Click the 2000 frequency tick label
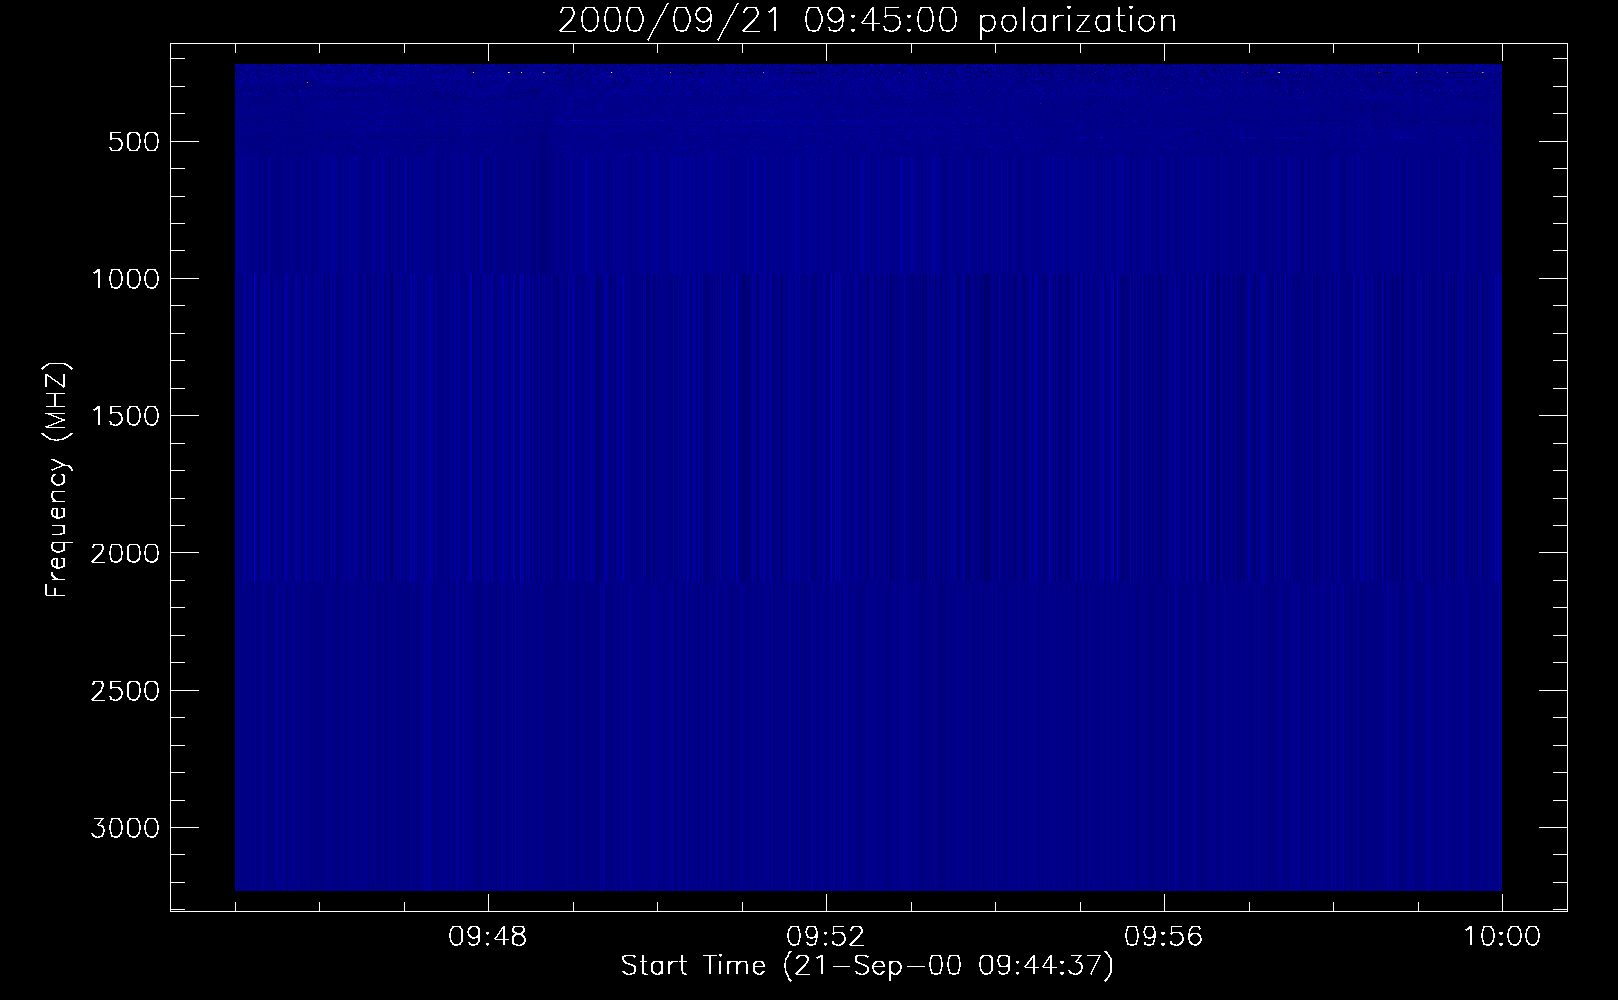1618x1000 pixels. (125, 553)
